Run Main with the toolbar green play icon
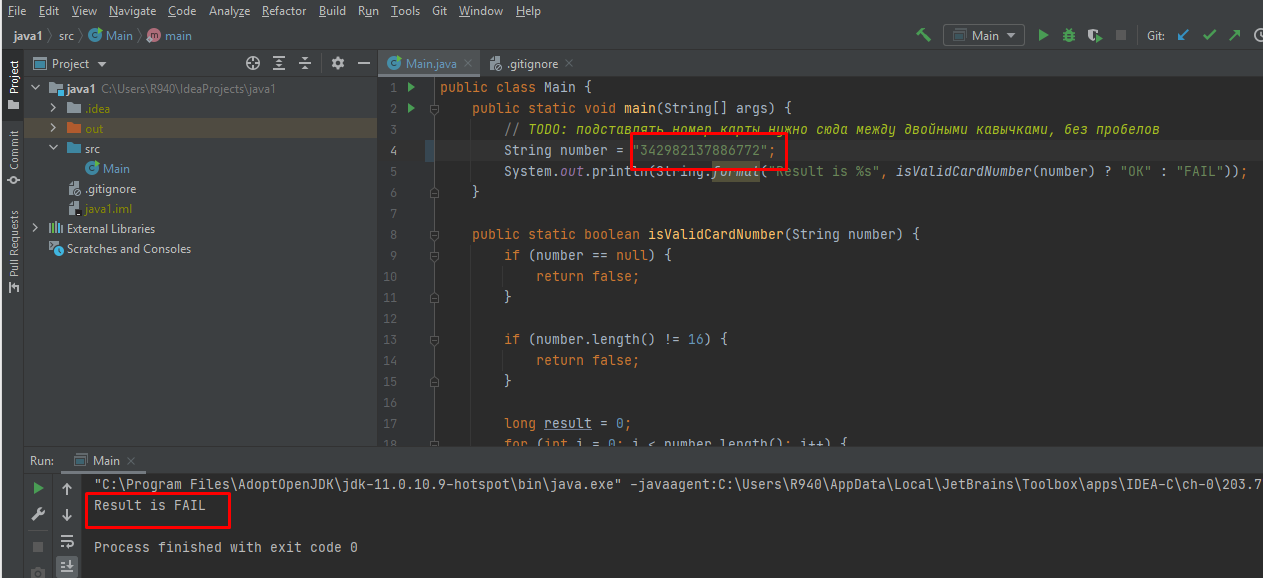1263x578 pixels. pos(1043,35)
